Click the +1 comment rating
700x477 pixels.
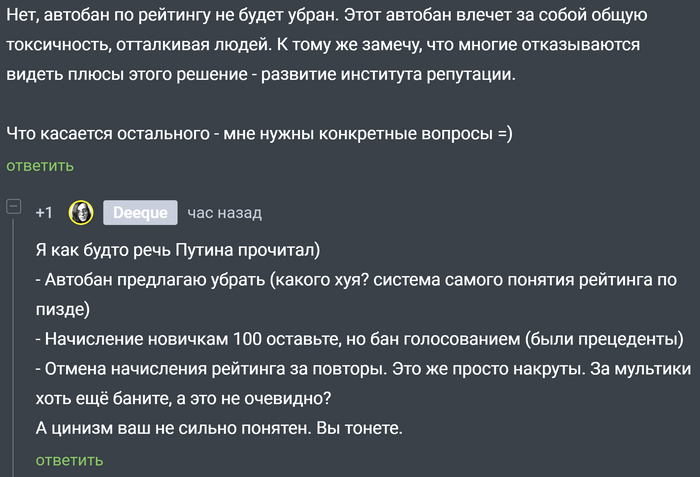coord(44,213)
